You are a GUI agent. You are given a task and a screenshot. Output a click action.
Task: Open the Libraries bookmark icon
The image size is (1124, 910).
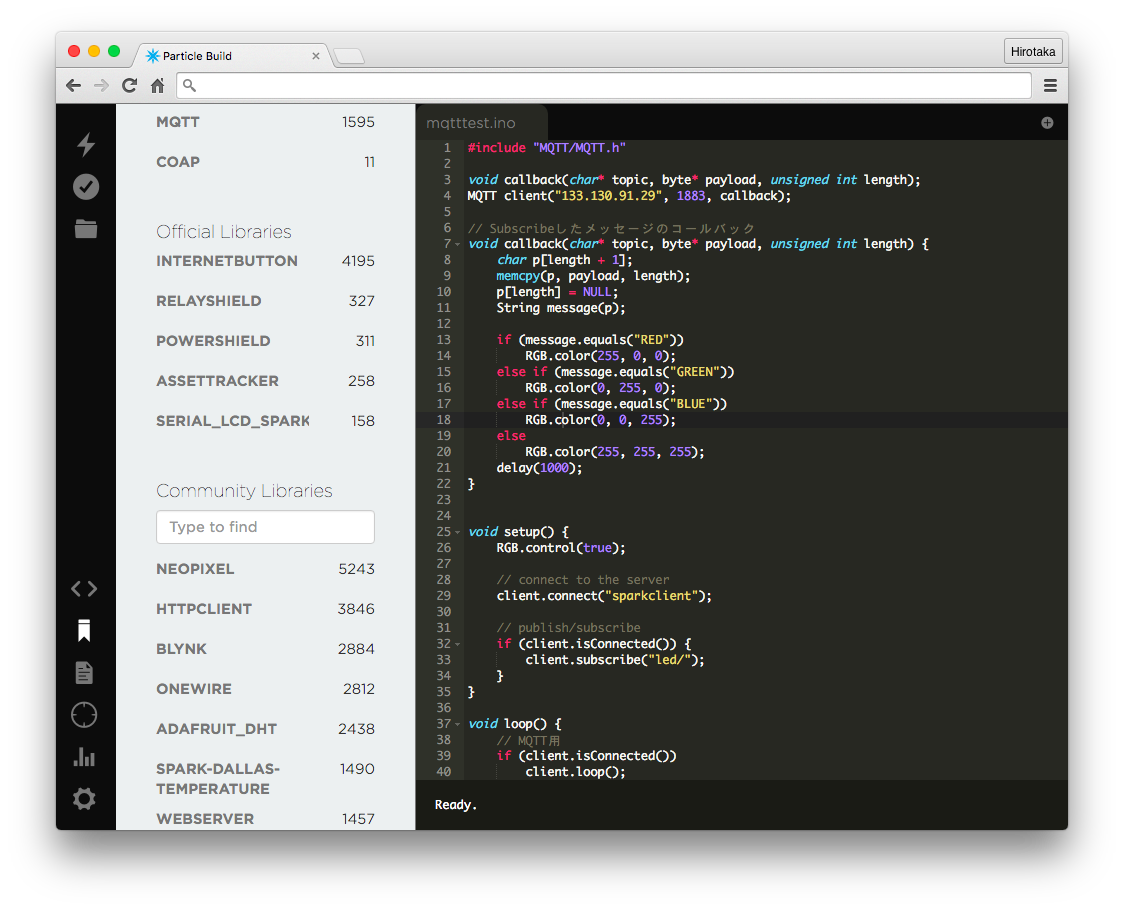click(x=84, y=630)
